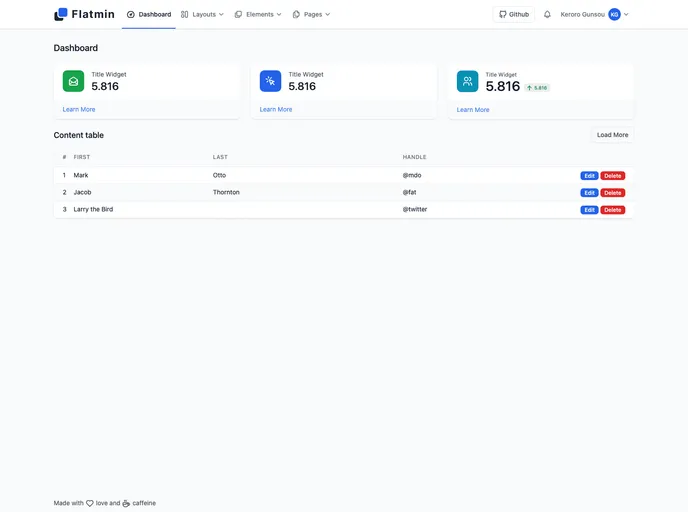688x512 pixels.
Task: Delete the Larry the Bird row
Action: click(x=613, y=210)
